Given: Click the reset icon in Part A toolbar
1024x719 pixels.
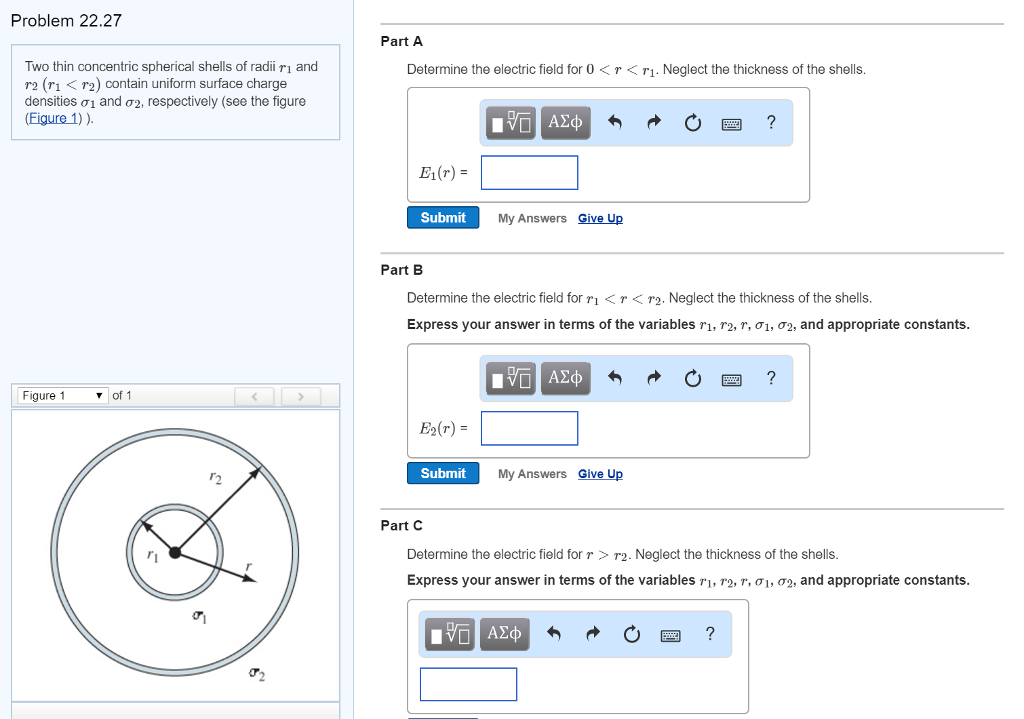Looking at the screenshot, I should (693, 123).
